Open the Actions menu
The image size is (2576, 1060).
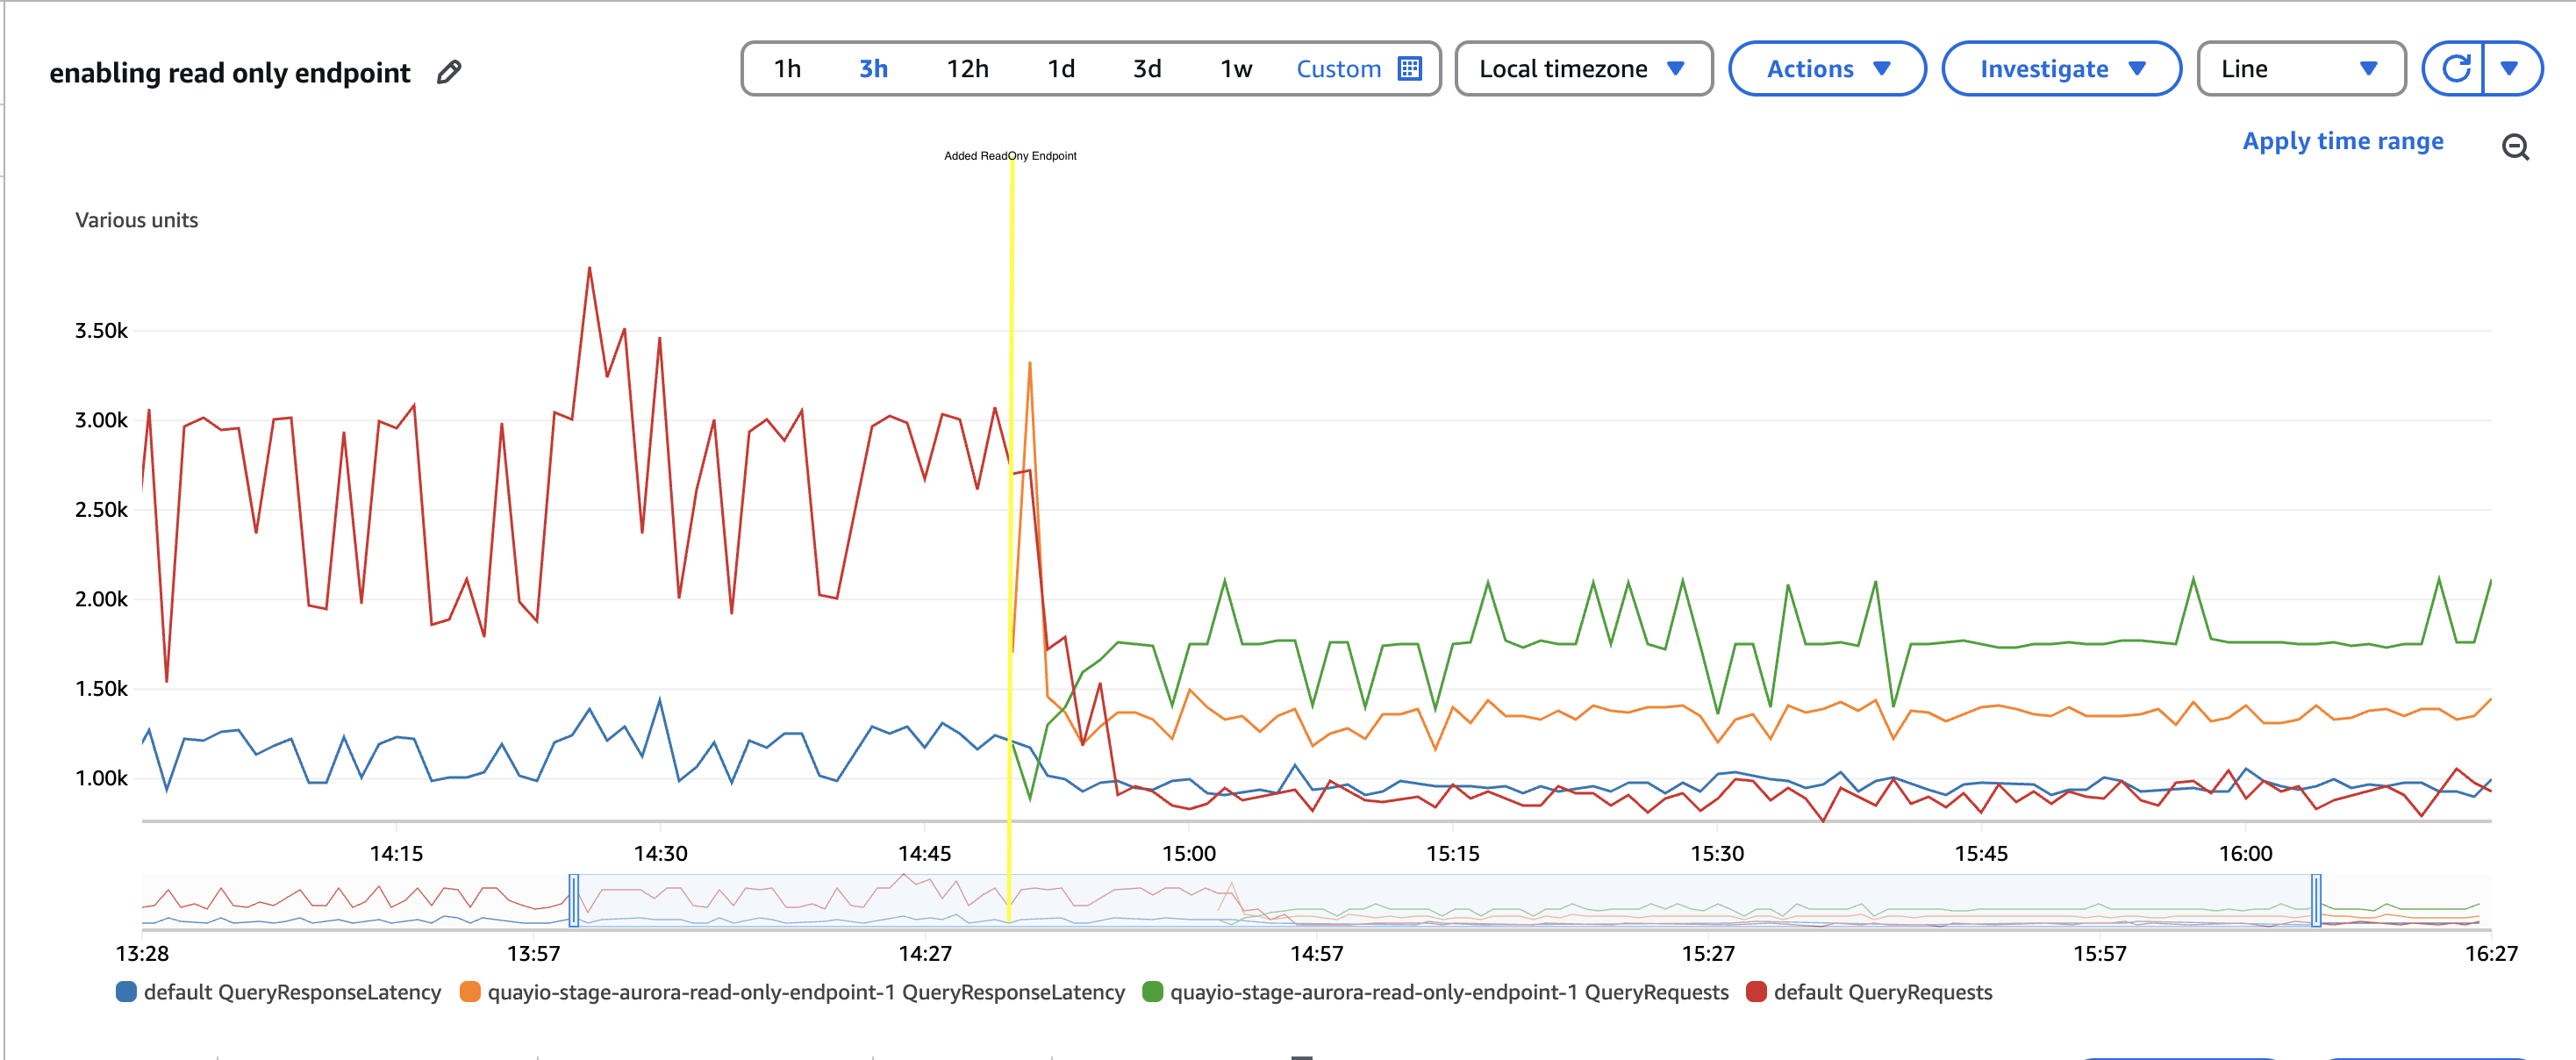[x=1826, y=69]
